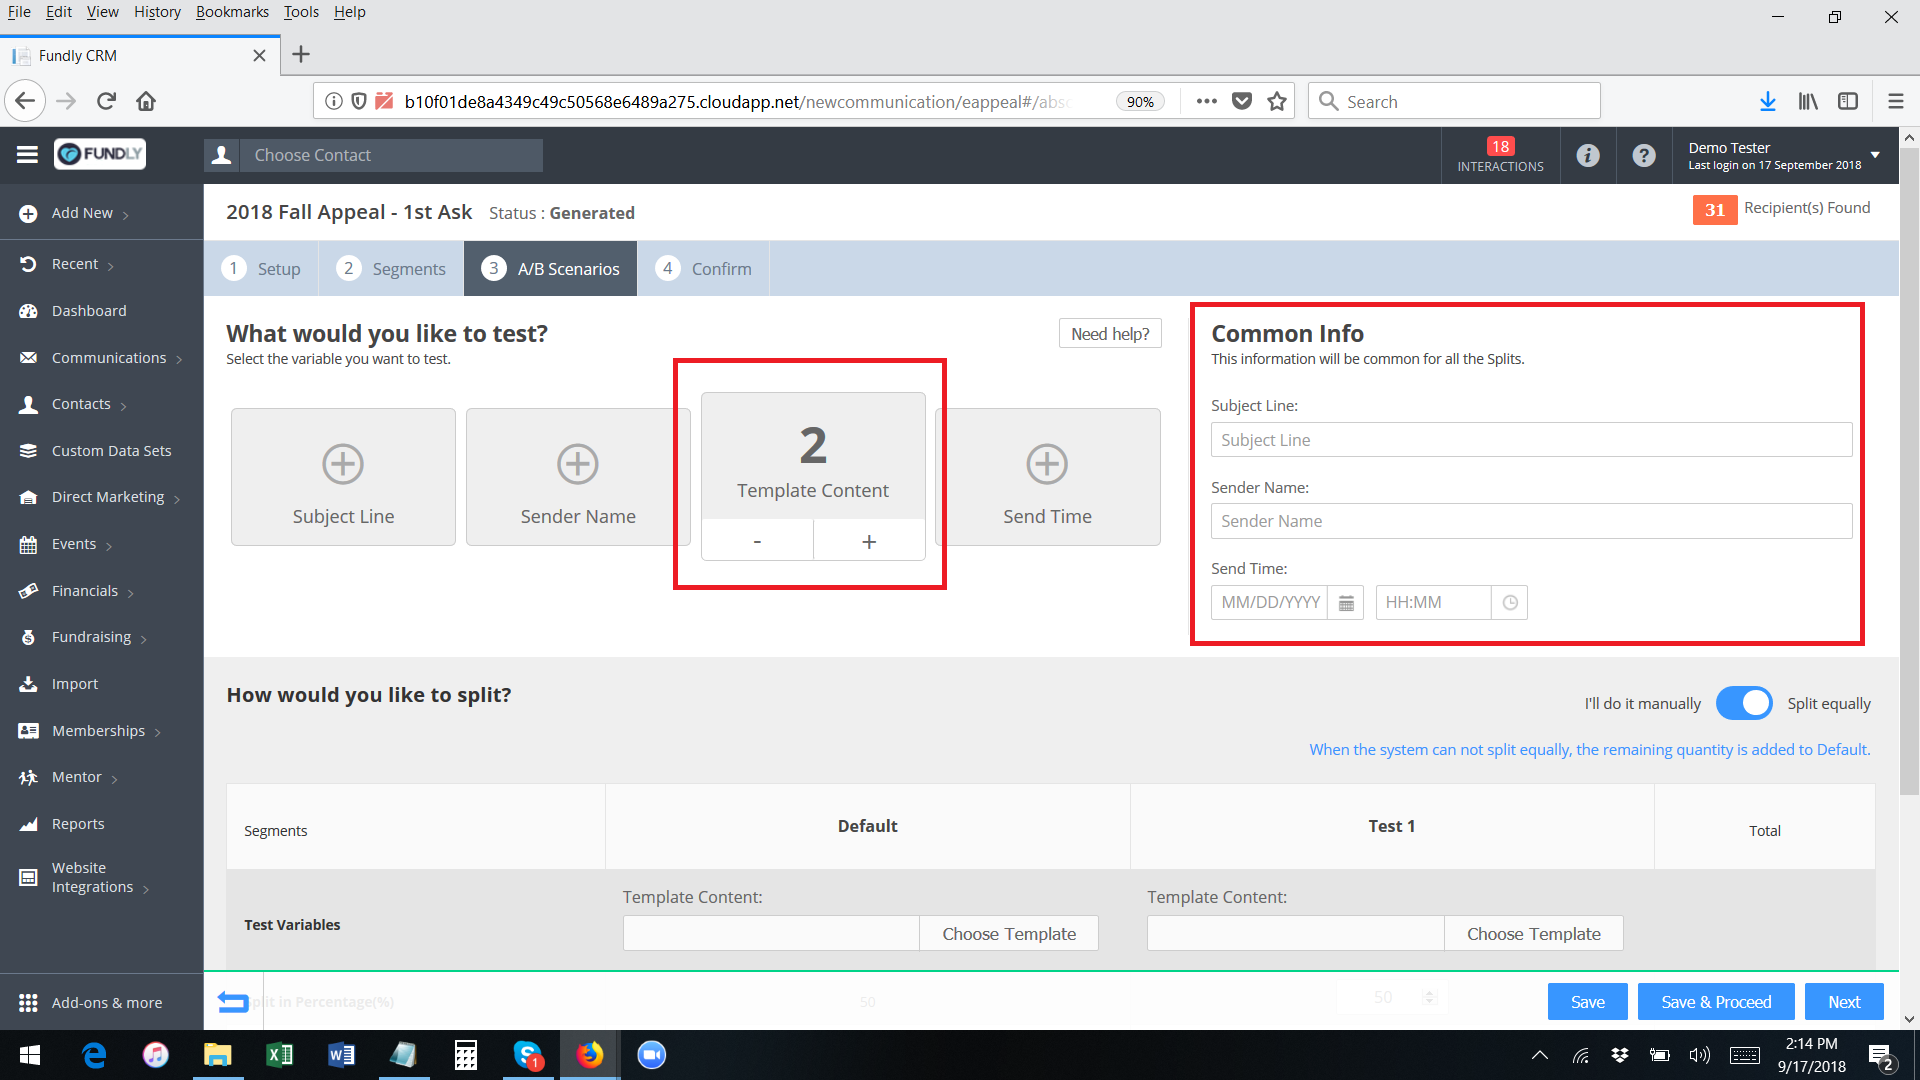Image resolution: width=1920 pixels, height=1080 pixels.
Task: Click the Need help? button
Action: coord(1110,334)
